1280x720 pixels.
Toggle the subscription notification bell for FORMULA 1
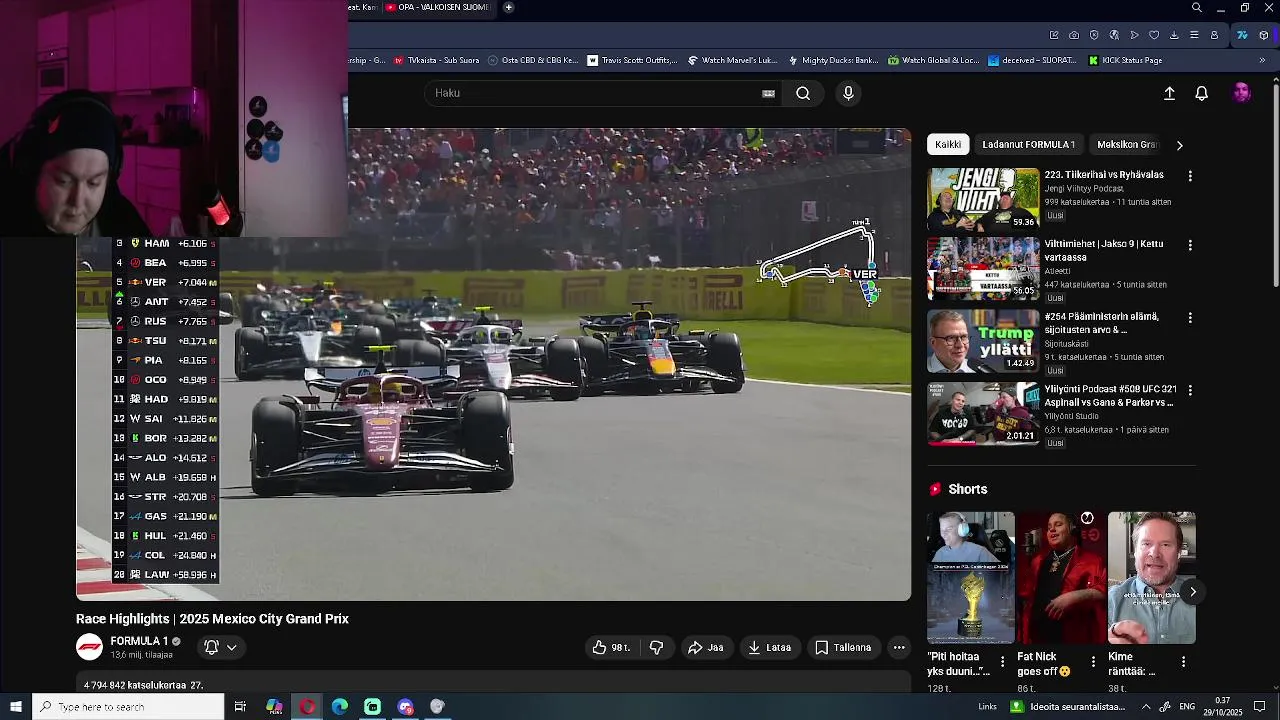220,647
